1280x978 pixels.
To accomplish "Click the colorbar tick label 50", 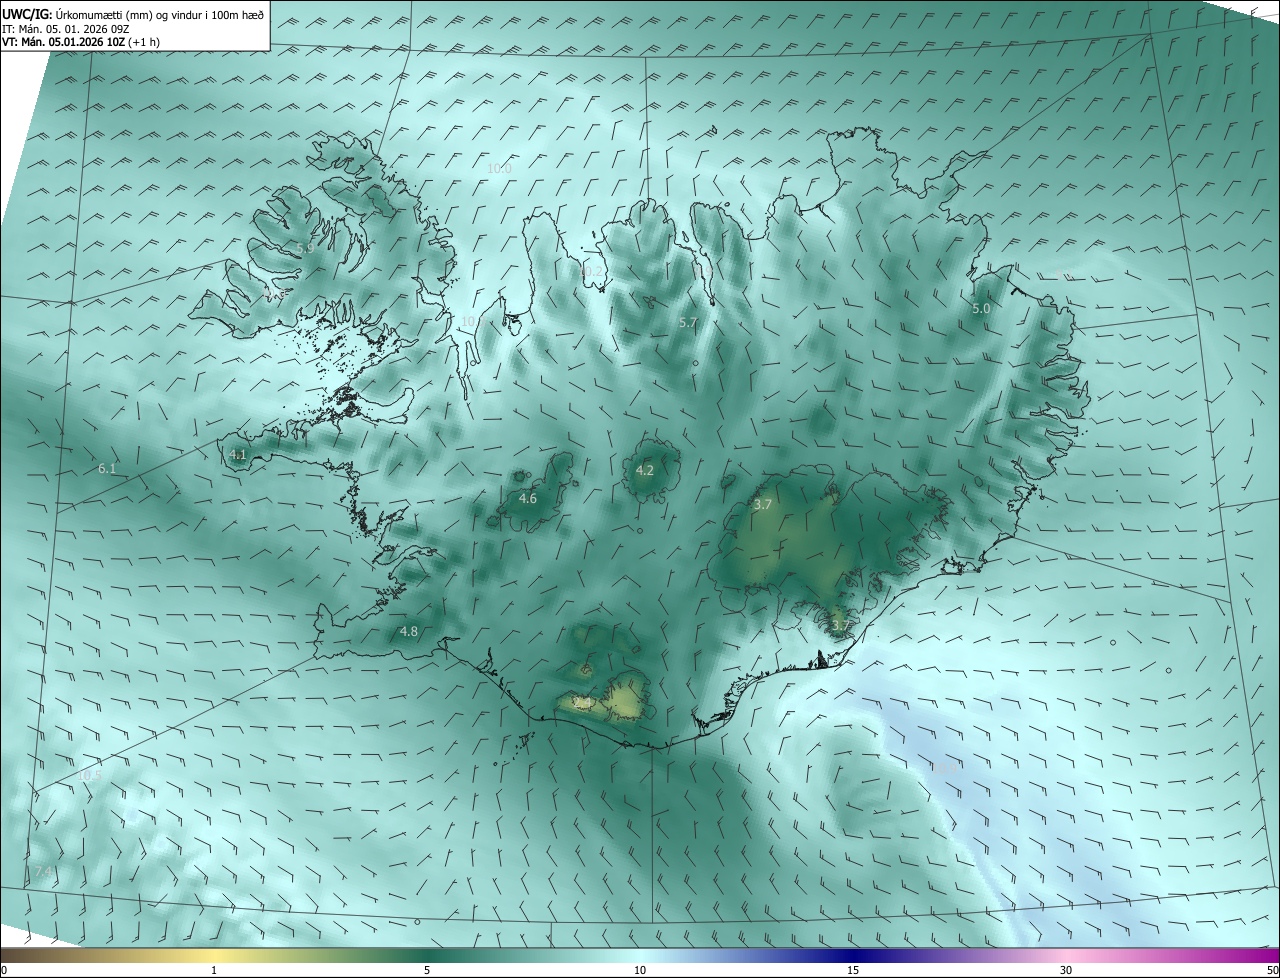I will (x=1272, y=970).
